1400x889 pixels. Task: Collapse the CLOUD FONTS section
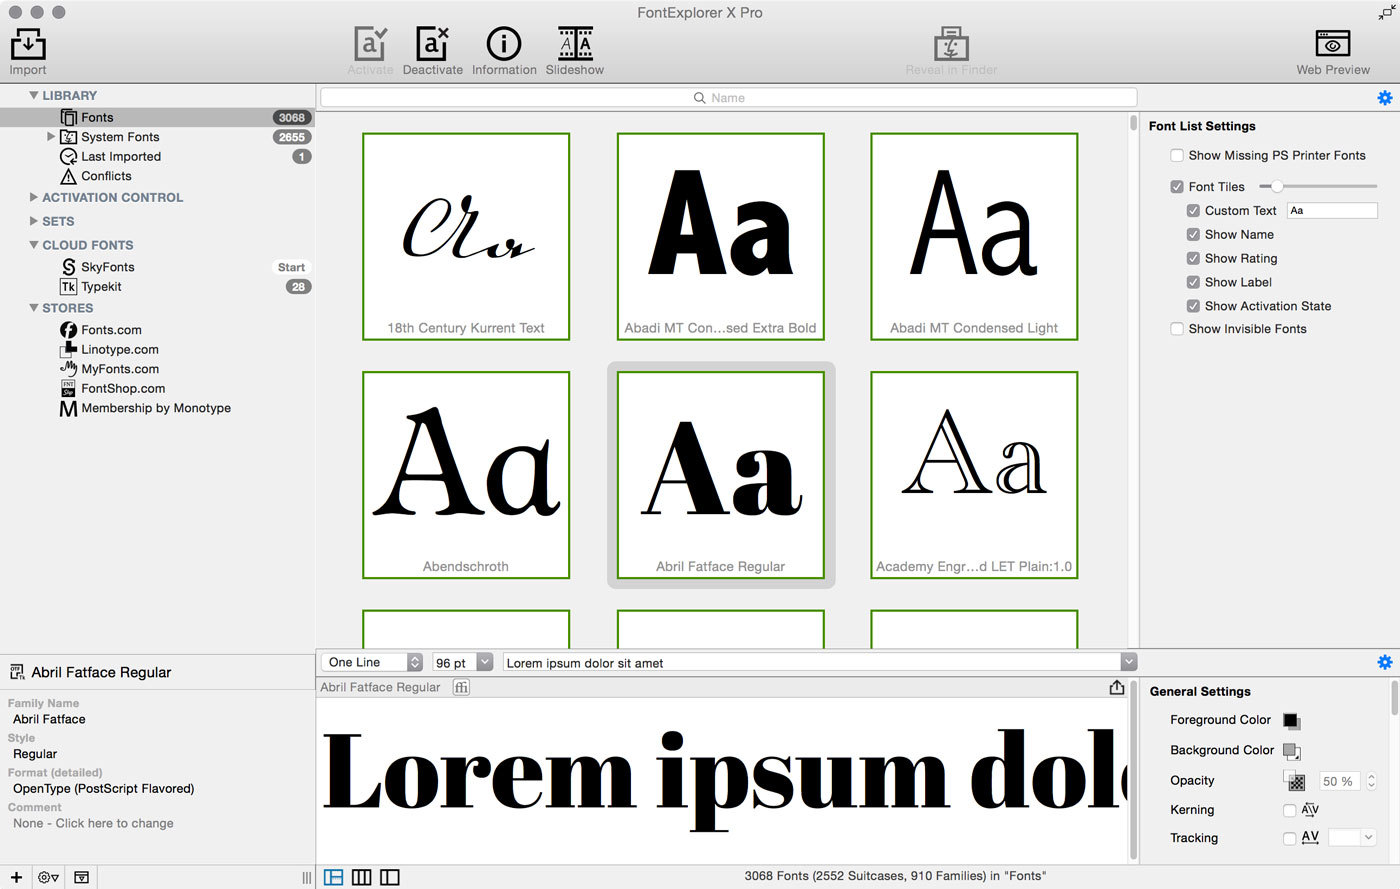pos(34,245)
